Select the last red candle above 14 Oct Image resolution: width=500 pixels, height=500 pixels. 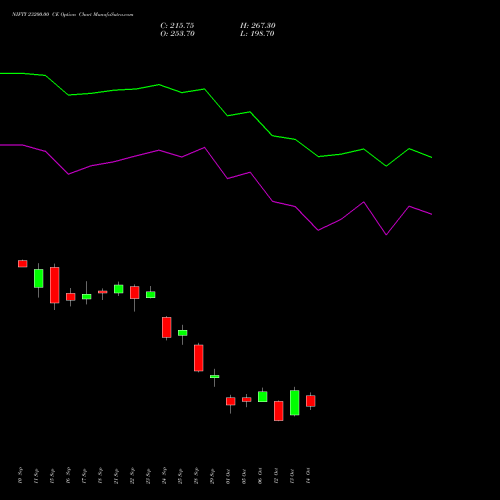click(311, 401)
